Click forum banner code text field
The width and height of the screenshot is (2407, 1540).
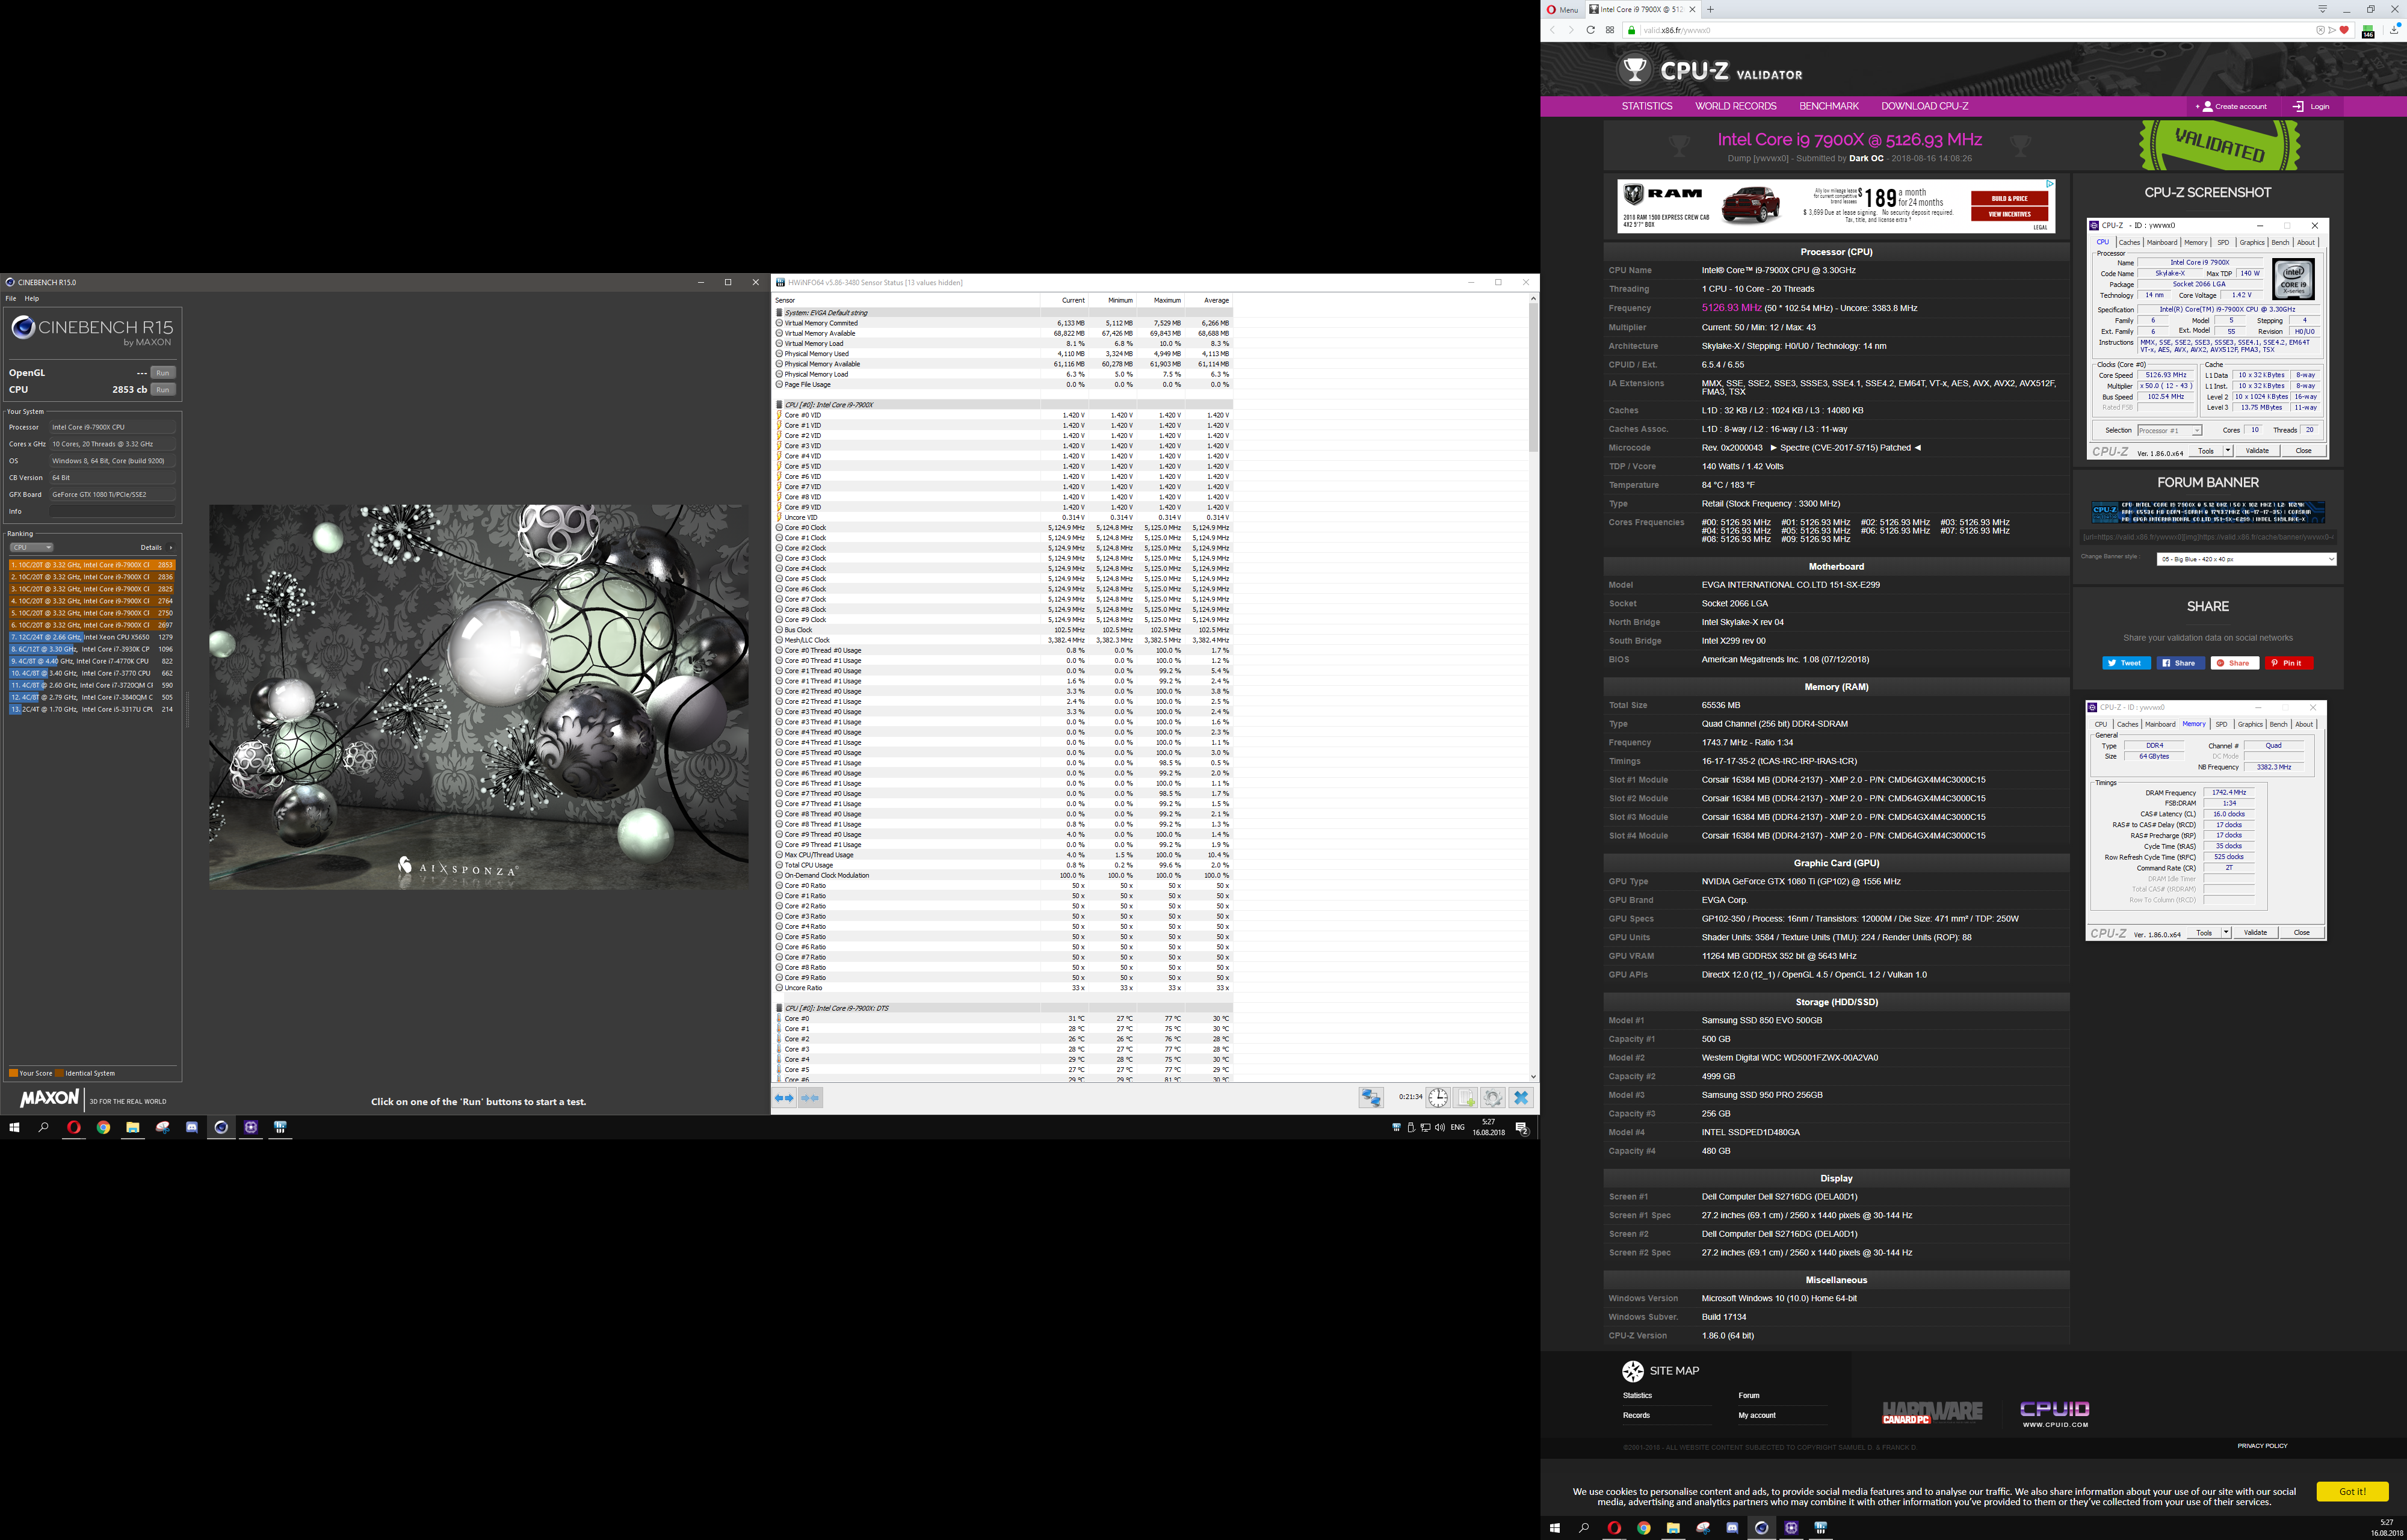(x=2208, y=537)
